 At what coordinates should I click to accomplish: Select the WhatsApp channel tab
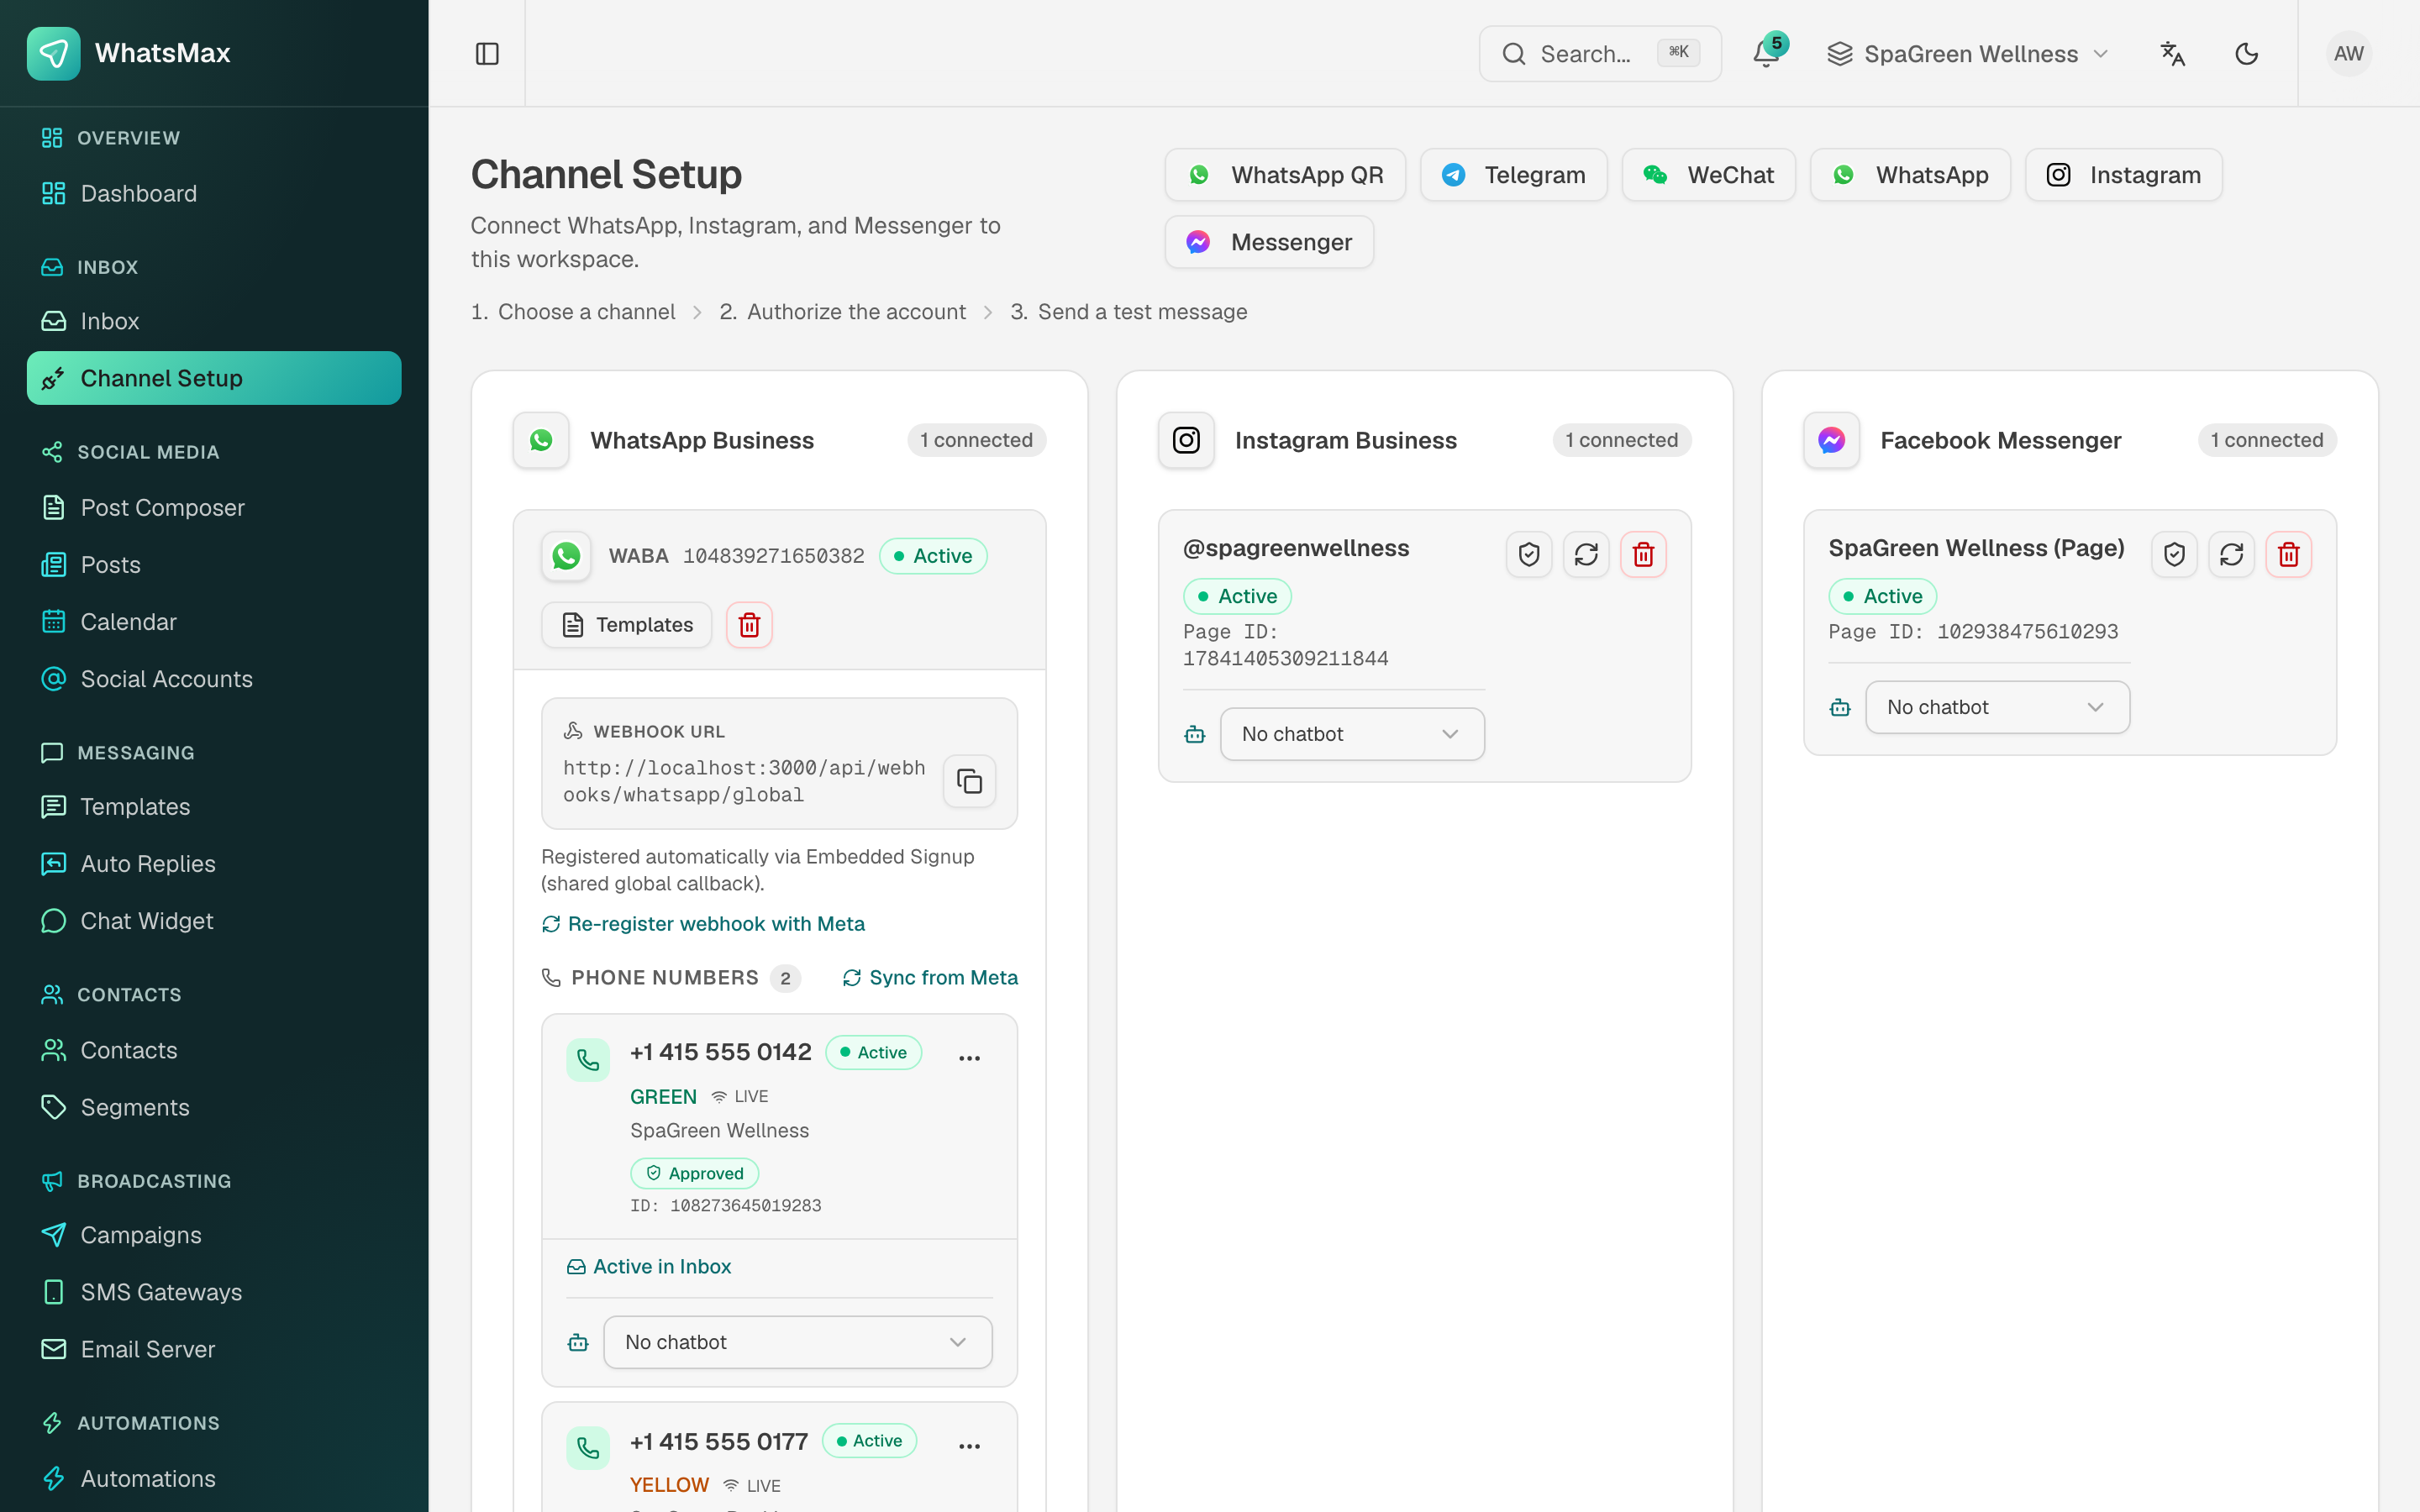click(x=1910, y=175)
